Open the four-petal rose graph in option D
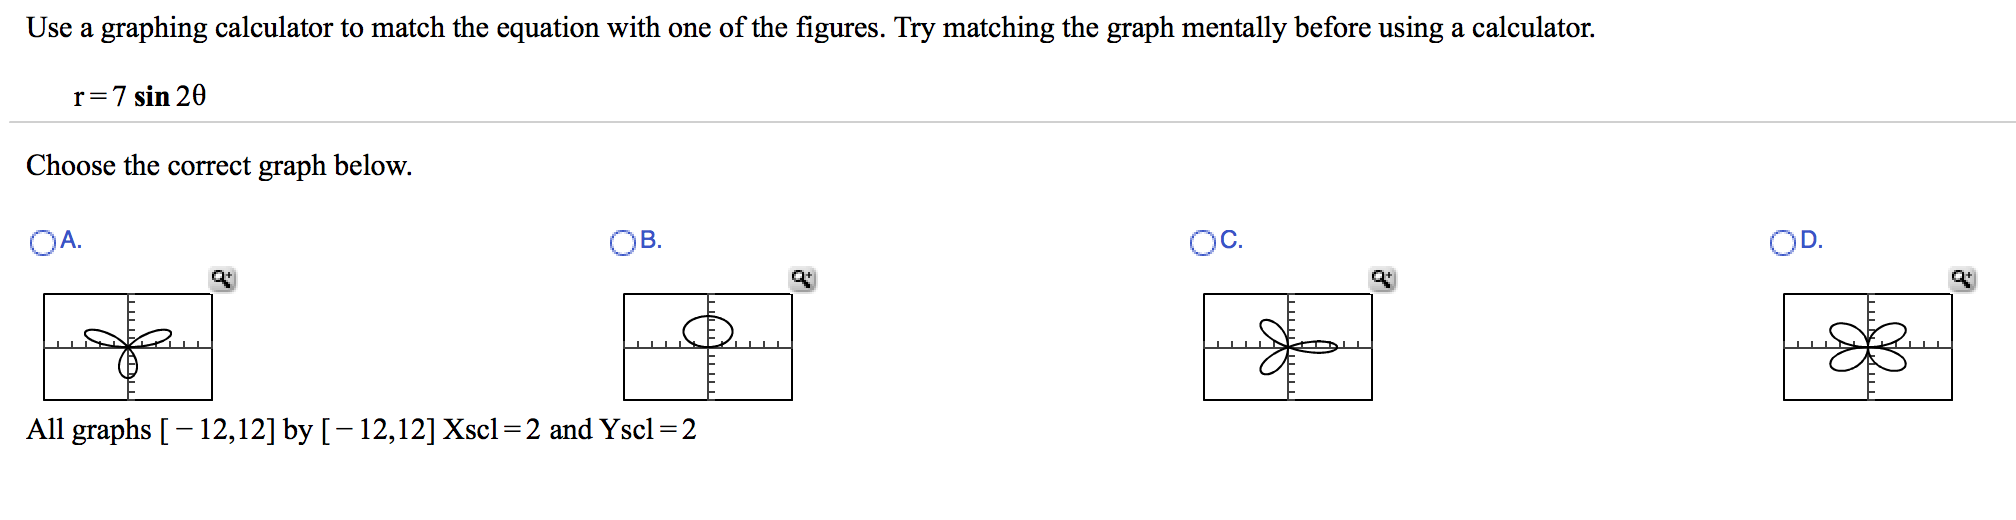 click(x=1868, y=347)
